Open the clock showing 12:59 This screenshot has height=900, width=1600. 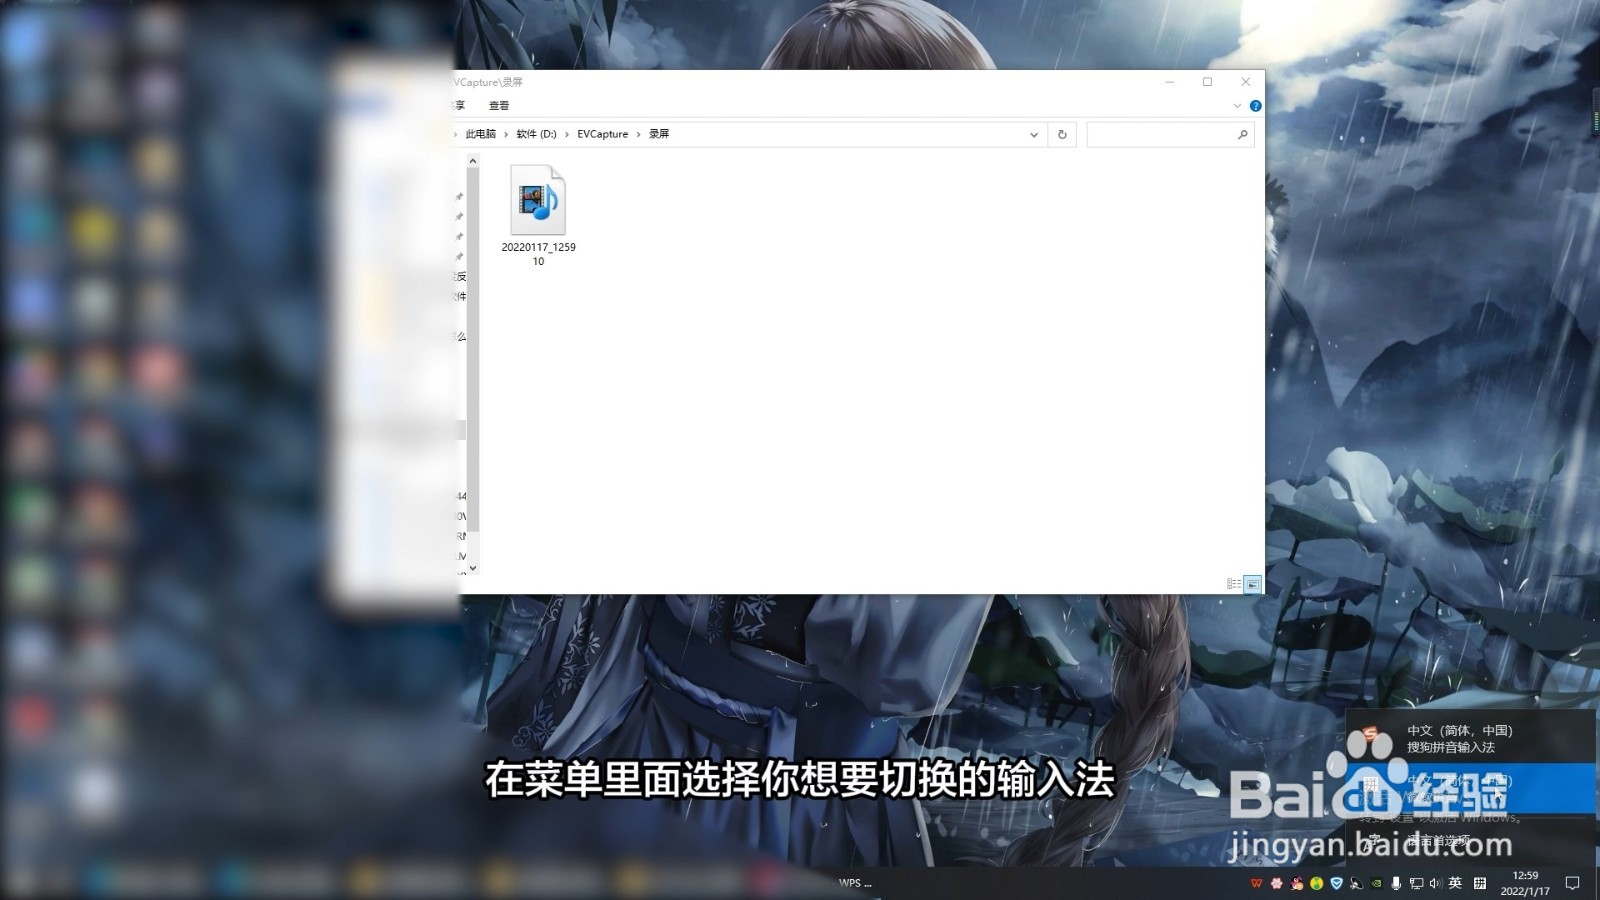coord(1525,883)
